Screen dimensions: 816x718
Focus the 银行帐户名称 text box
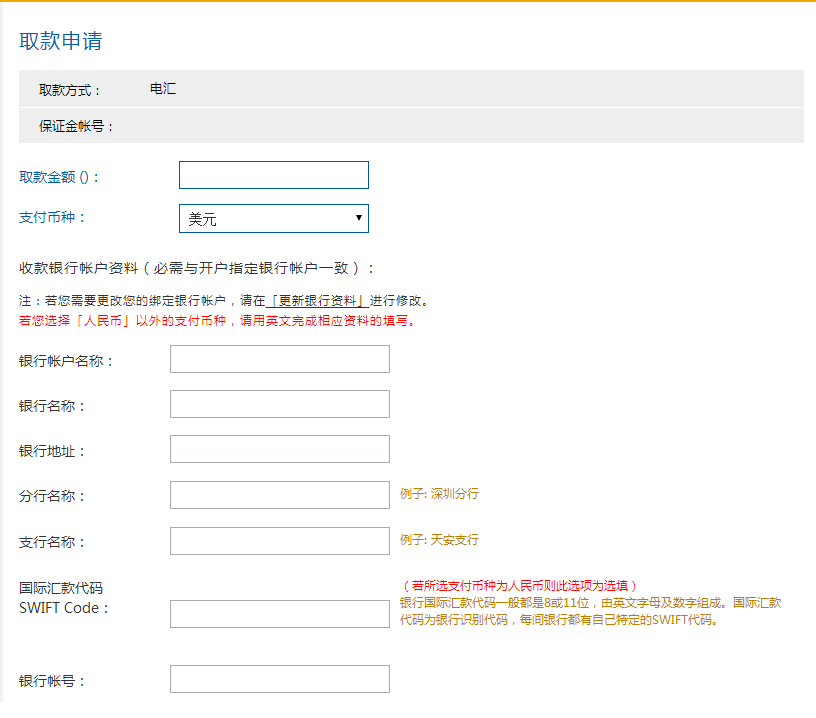(279, 359)
